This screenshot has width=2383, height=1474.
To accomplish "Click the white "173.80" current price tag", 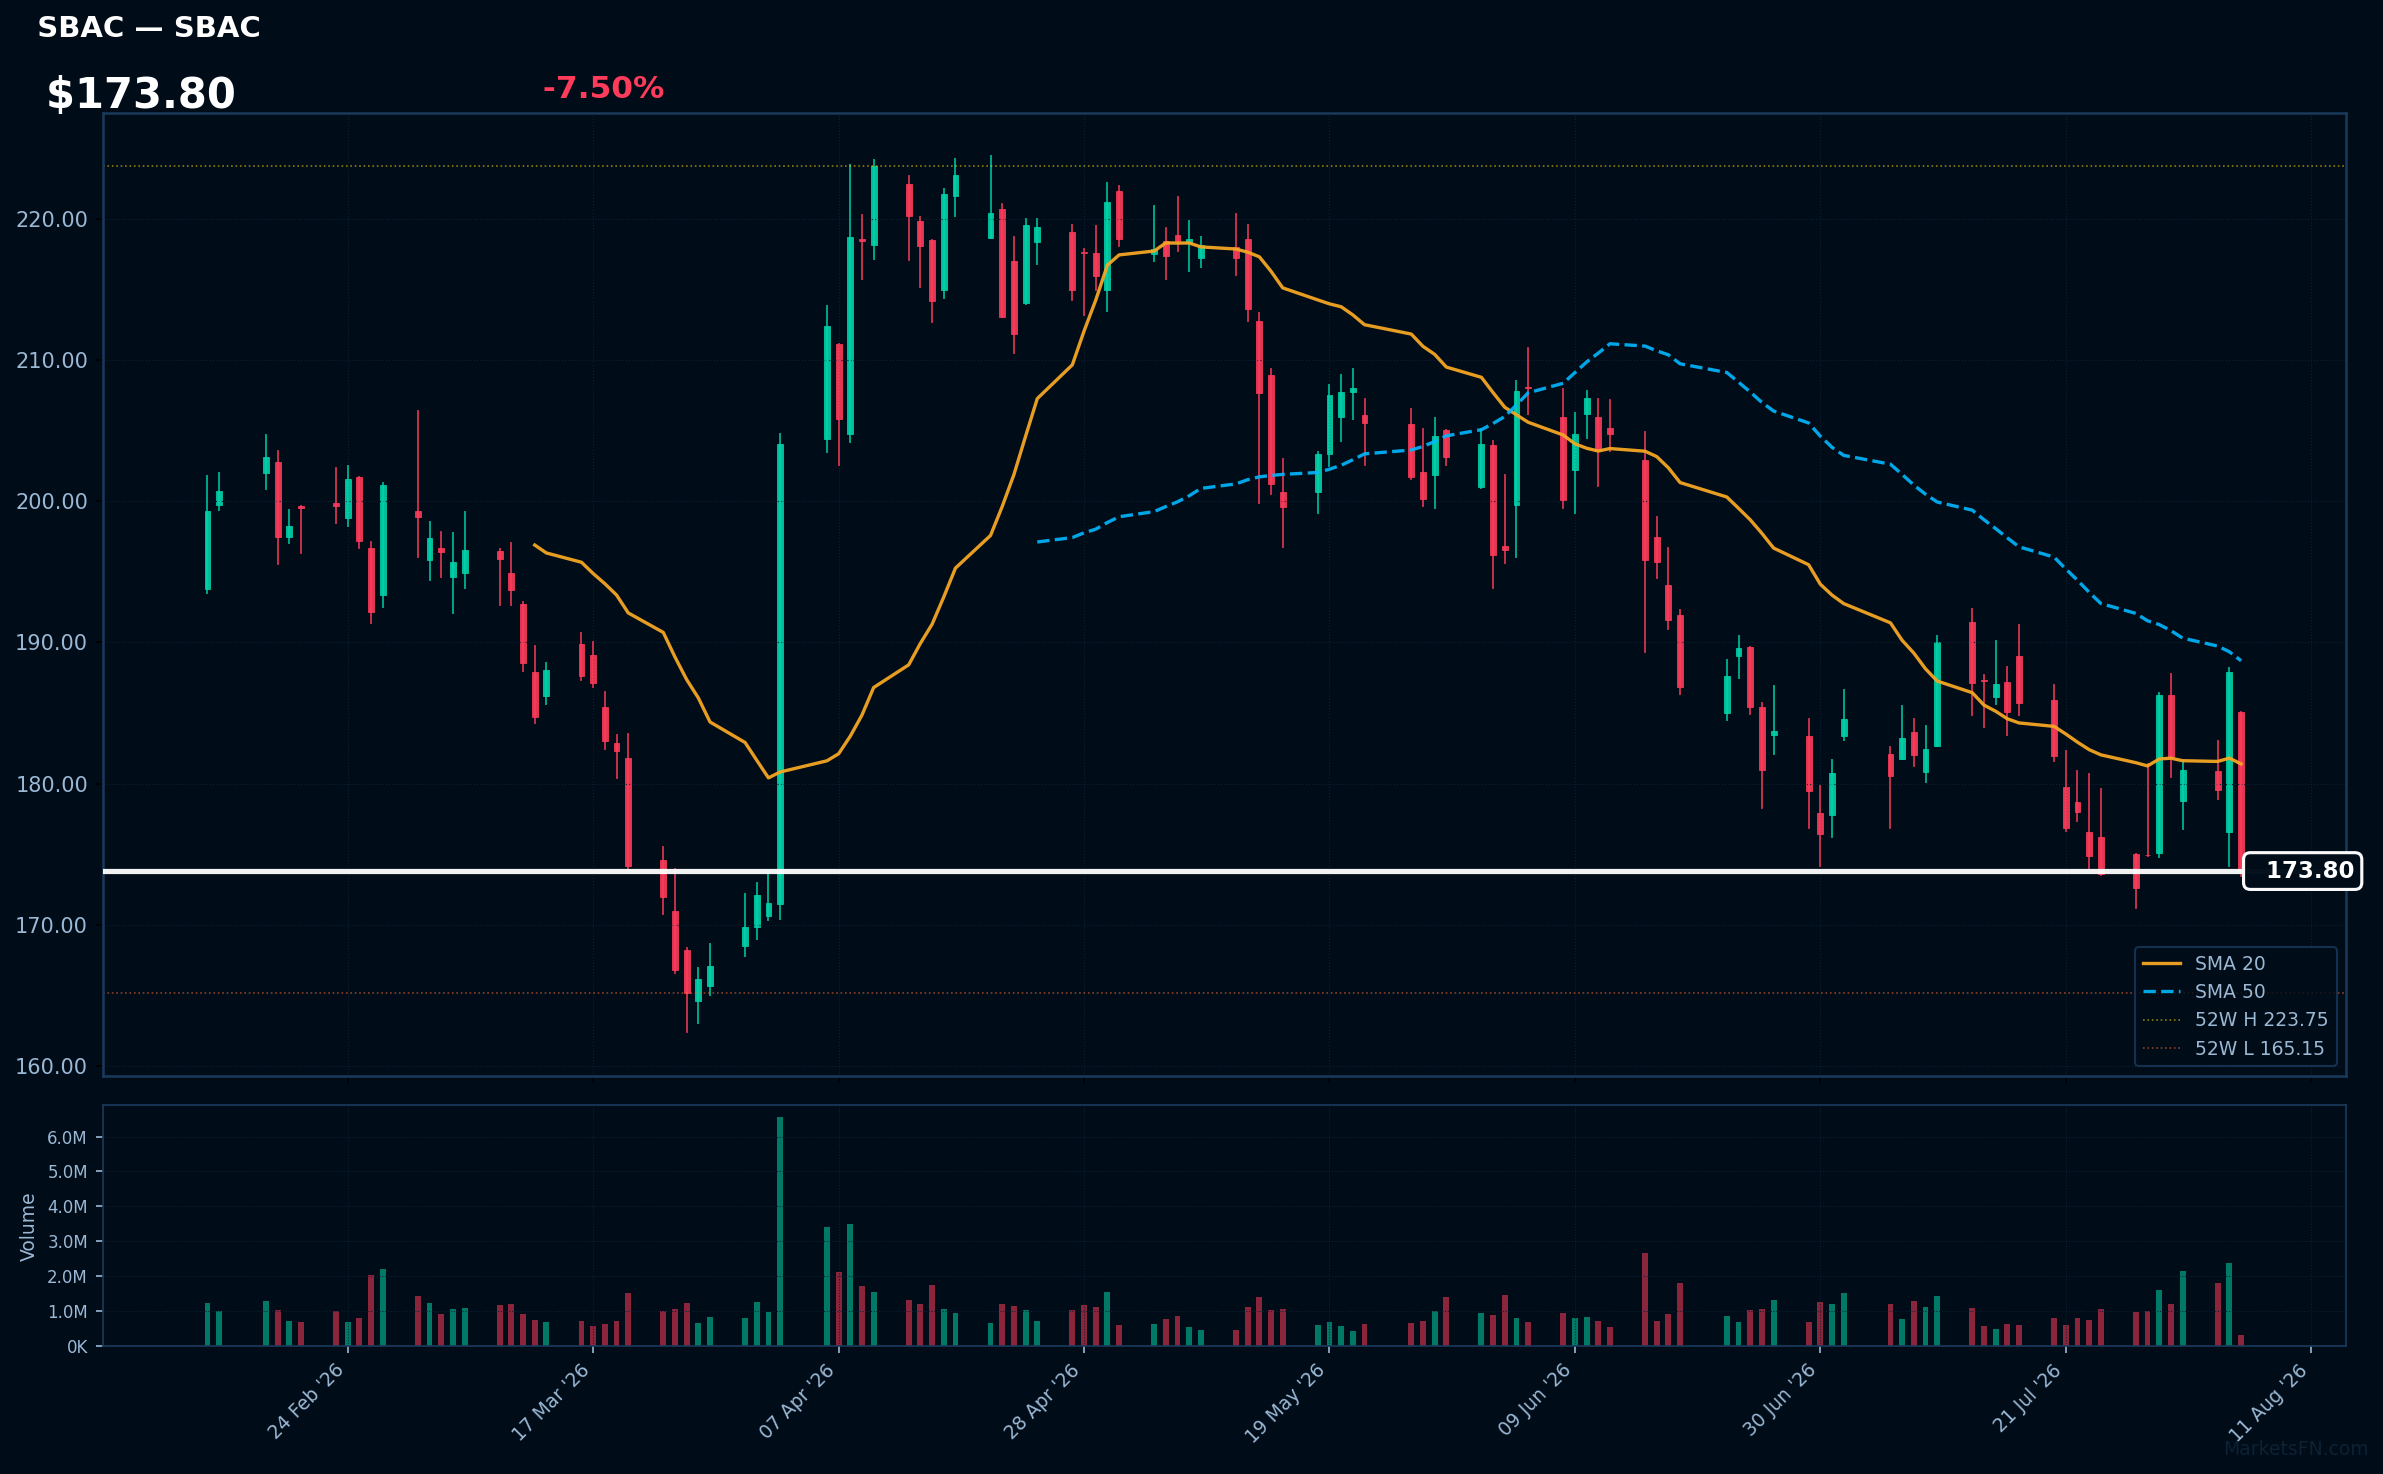I will pos(2302,871).
